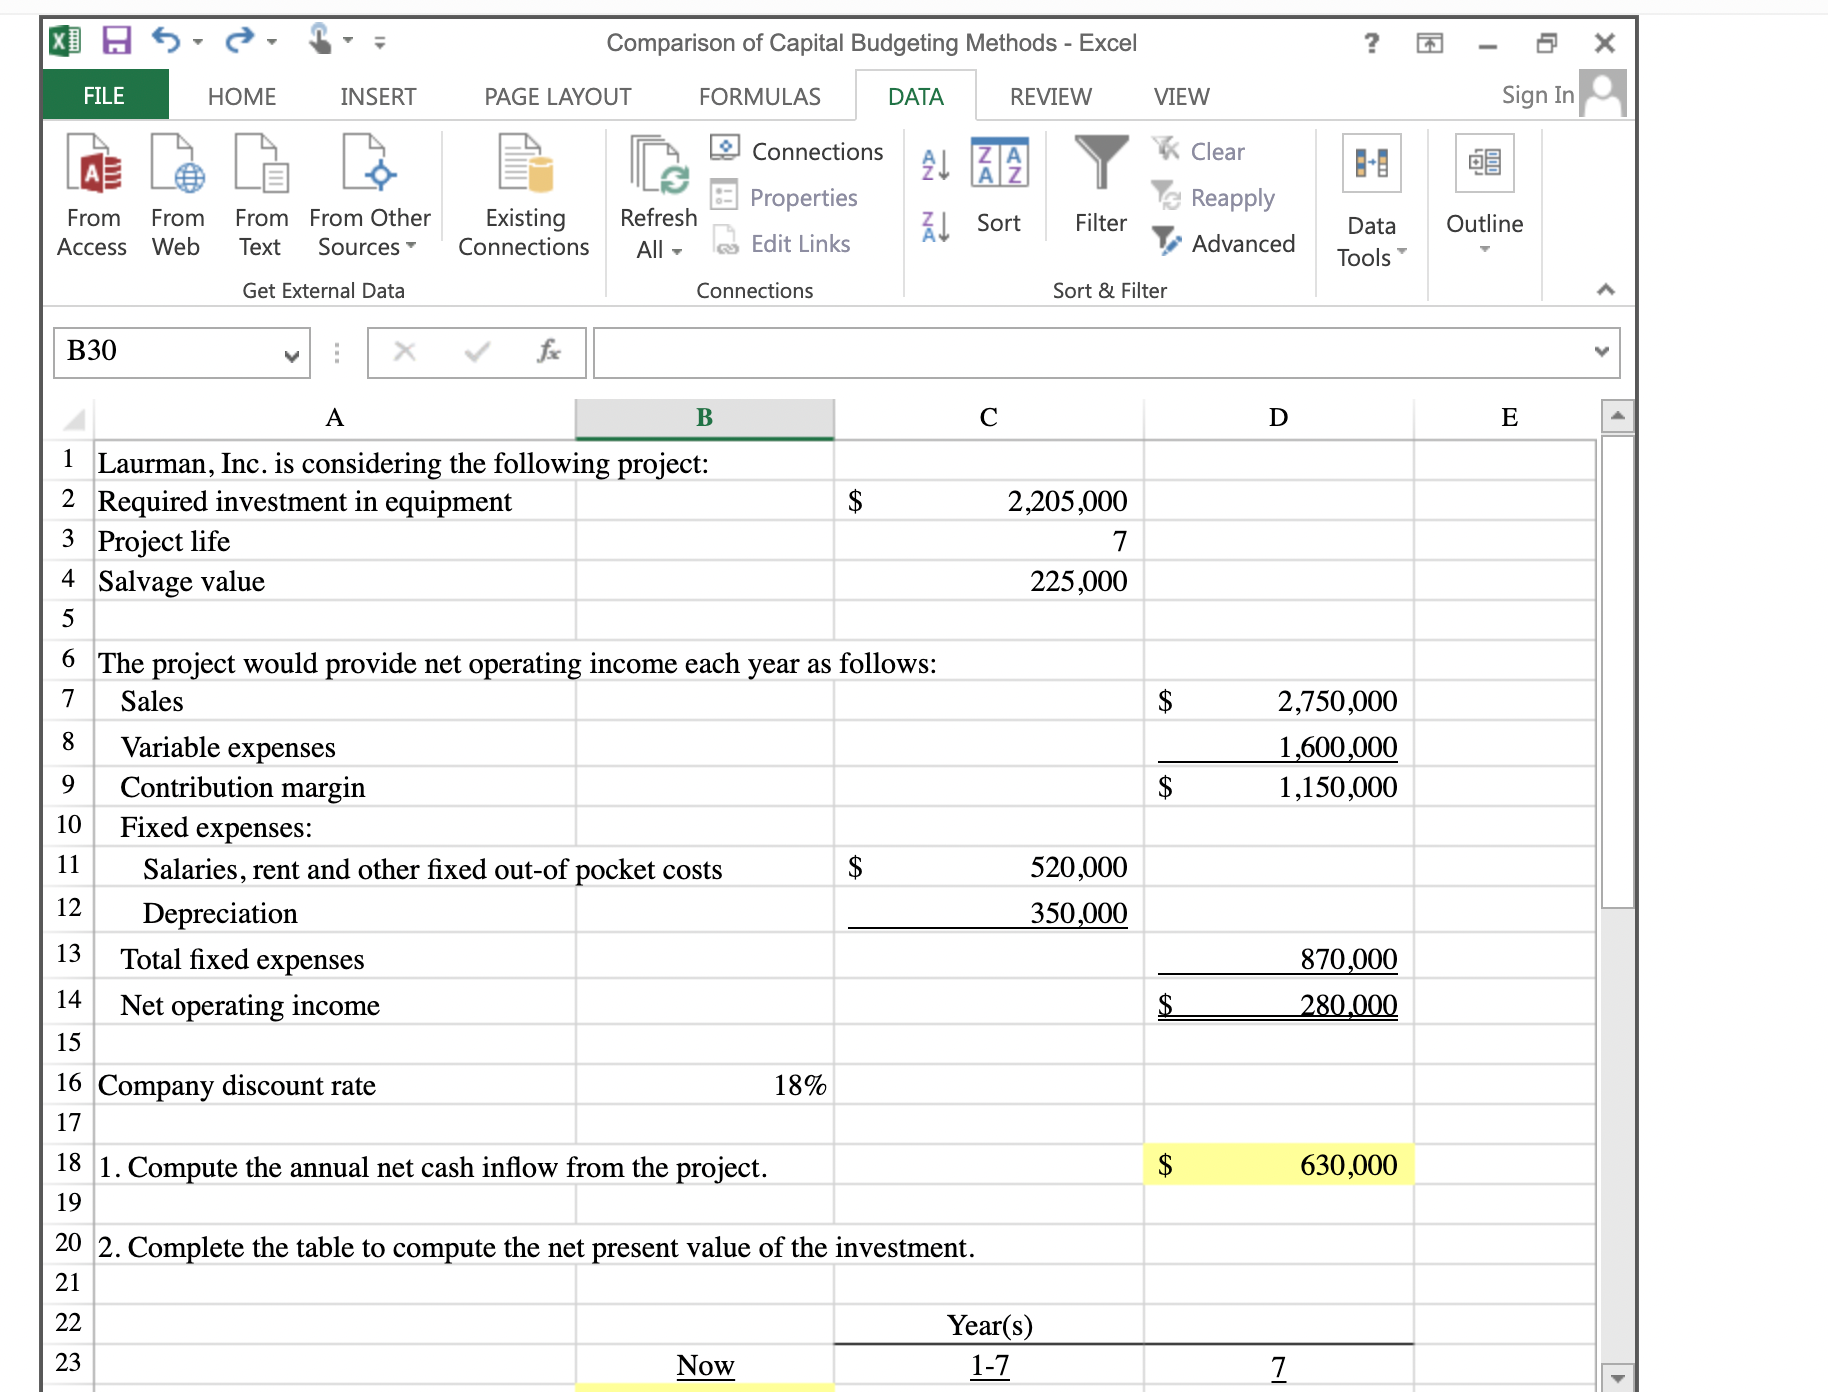
Task: Click the Refresh All icon
Action: click(659, 165)
